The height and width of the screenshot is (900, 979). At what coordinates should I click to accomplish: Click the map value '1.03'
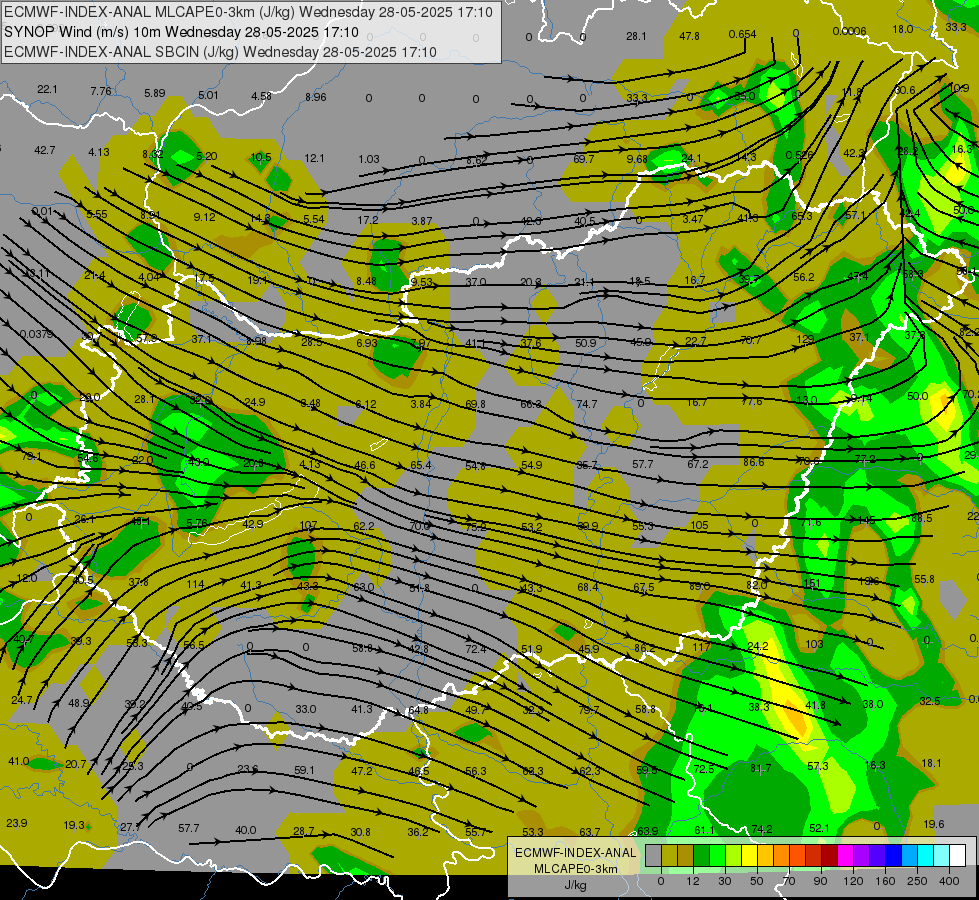coord(369,159)
